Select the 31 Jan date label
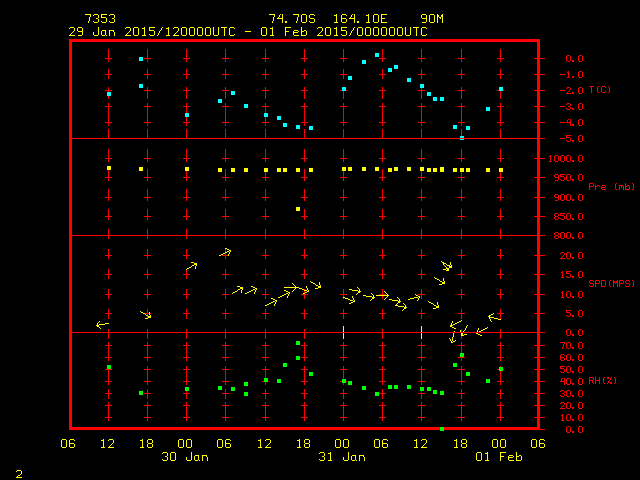The image size is (640, 480). pos(343,457)
